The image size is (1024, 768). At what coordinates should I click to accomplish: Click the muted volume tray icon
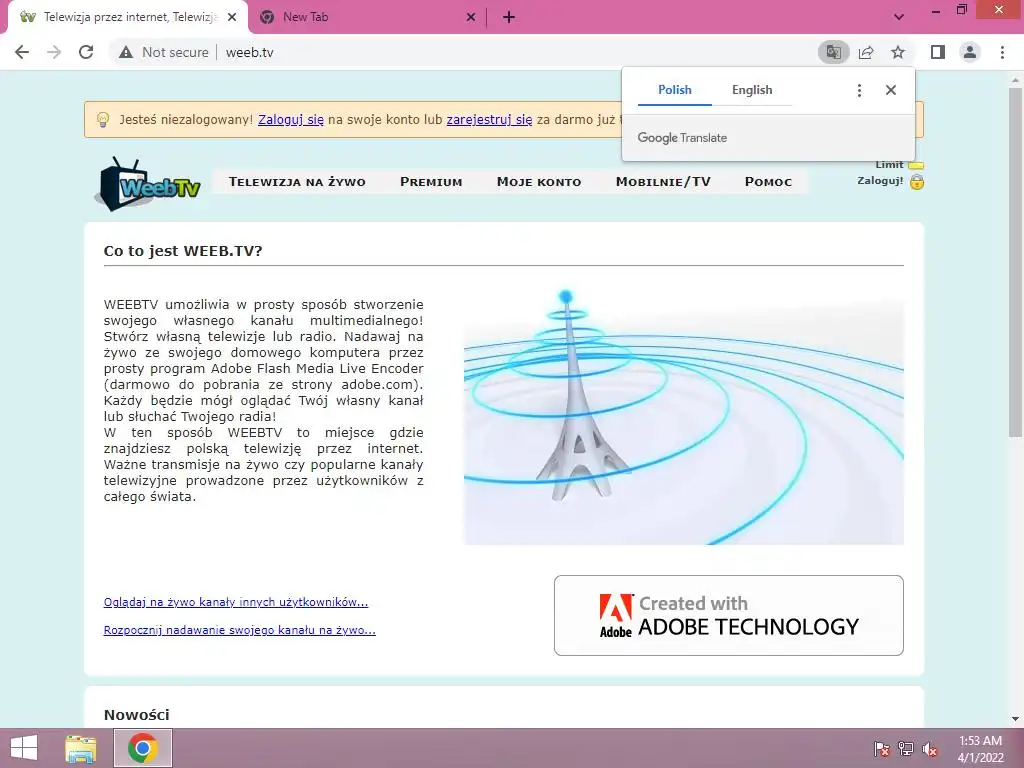[x=930, y=748]
